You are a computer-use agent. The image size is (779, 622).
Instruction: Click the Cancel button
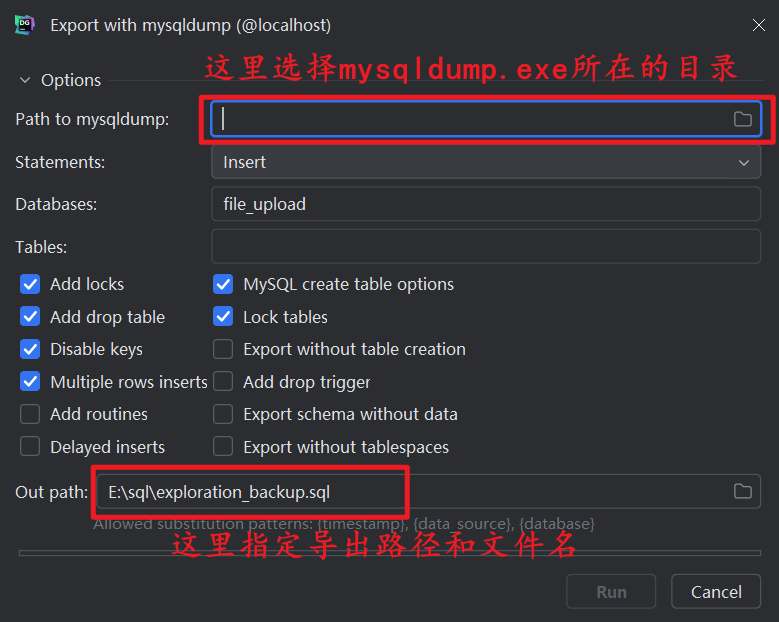point(715,591)
